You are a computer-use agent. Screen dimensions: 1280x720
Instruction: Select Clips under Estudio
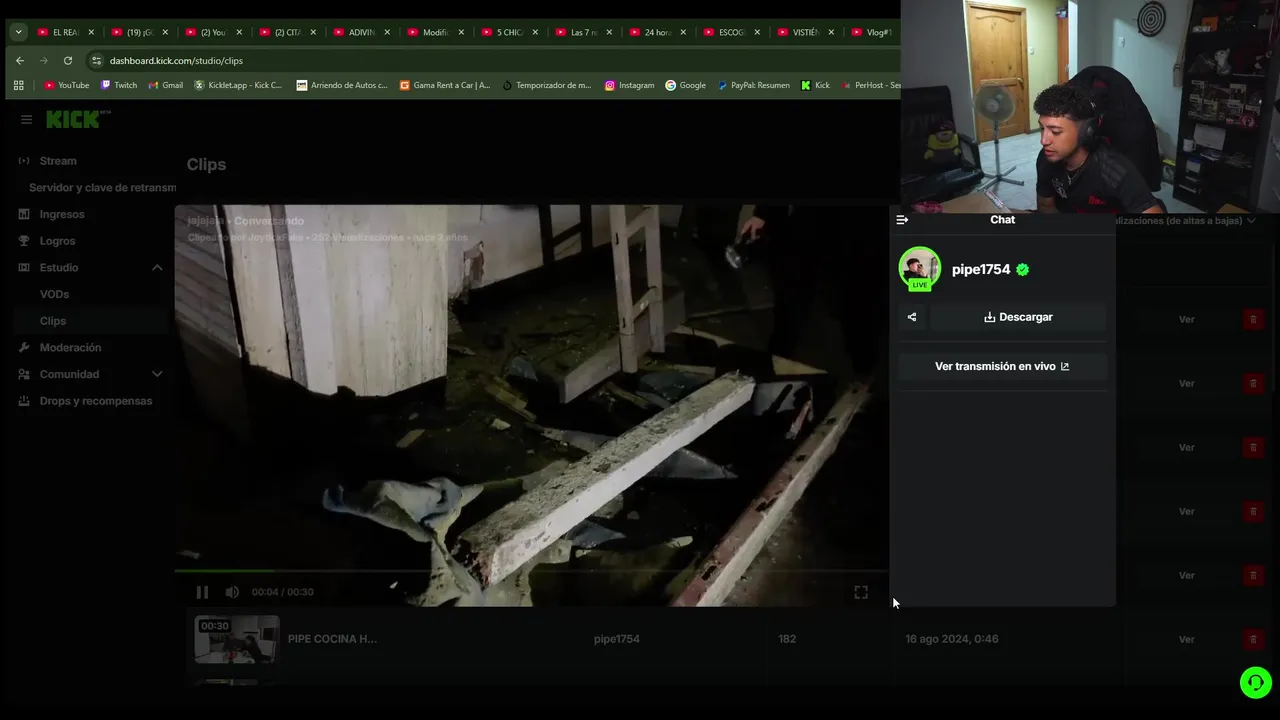pos(53,321)
